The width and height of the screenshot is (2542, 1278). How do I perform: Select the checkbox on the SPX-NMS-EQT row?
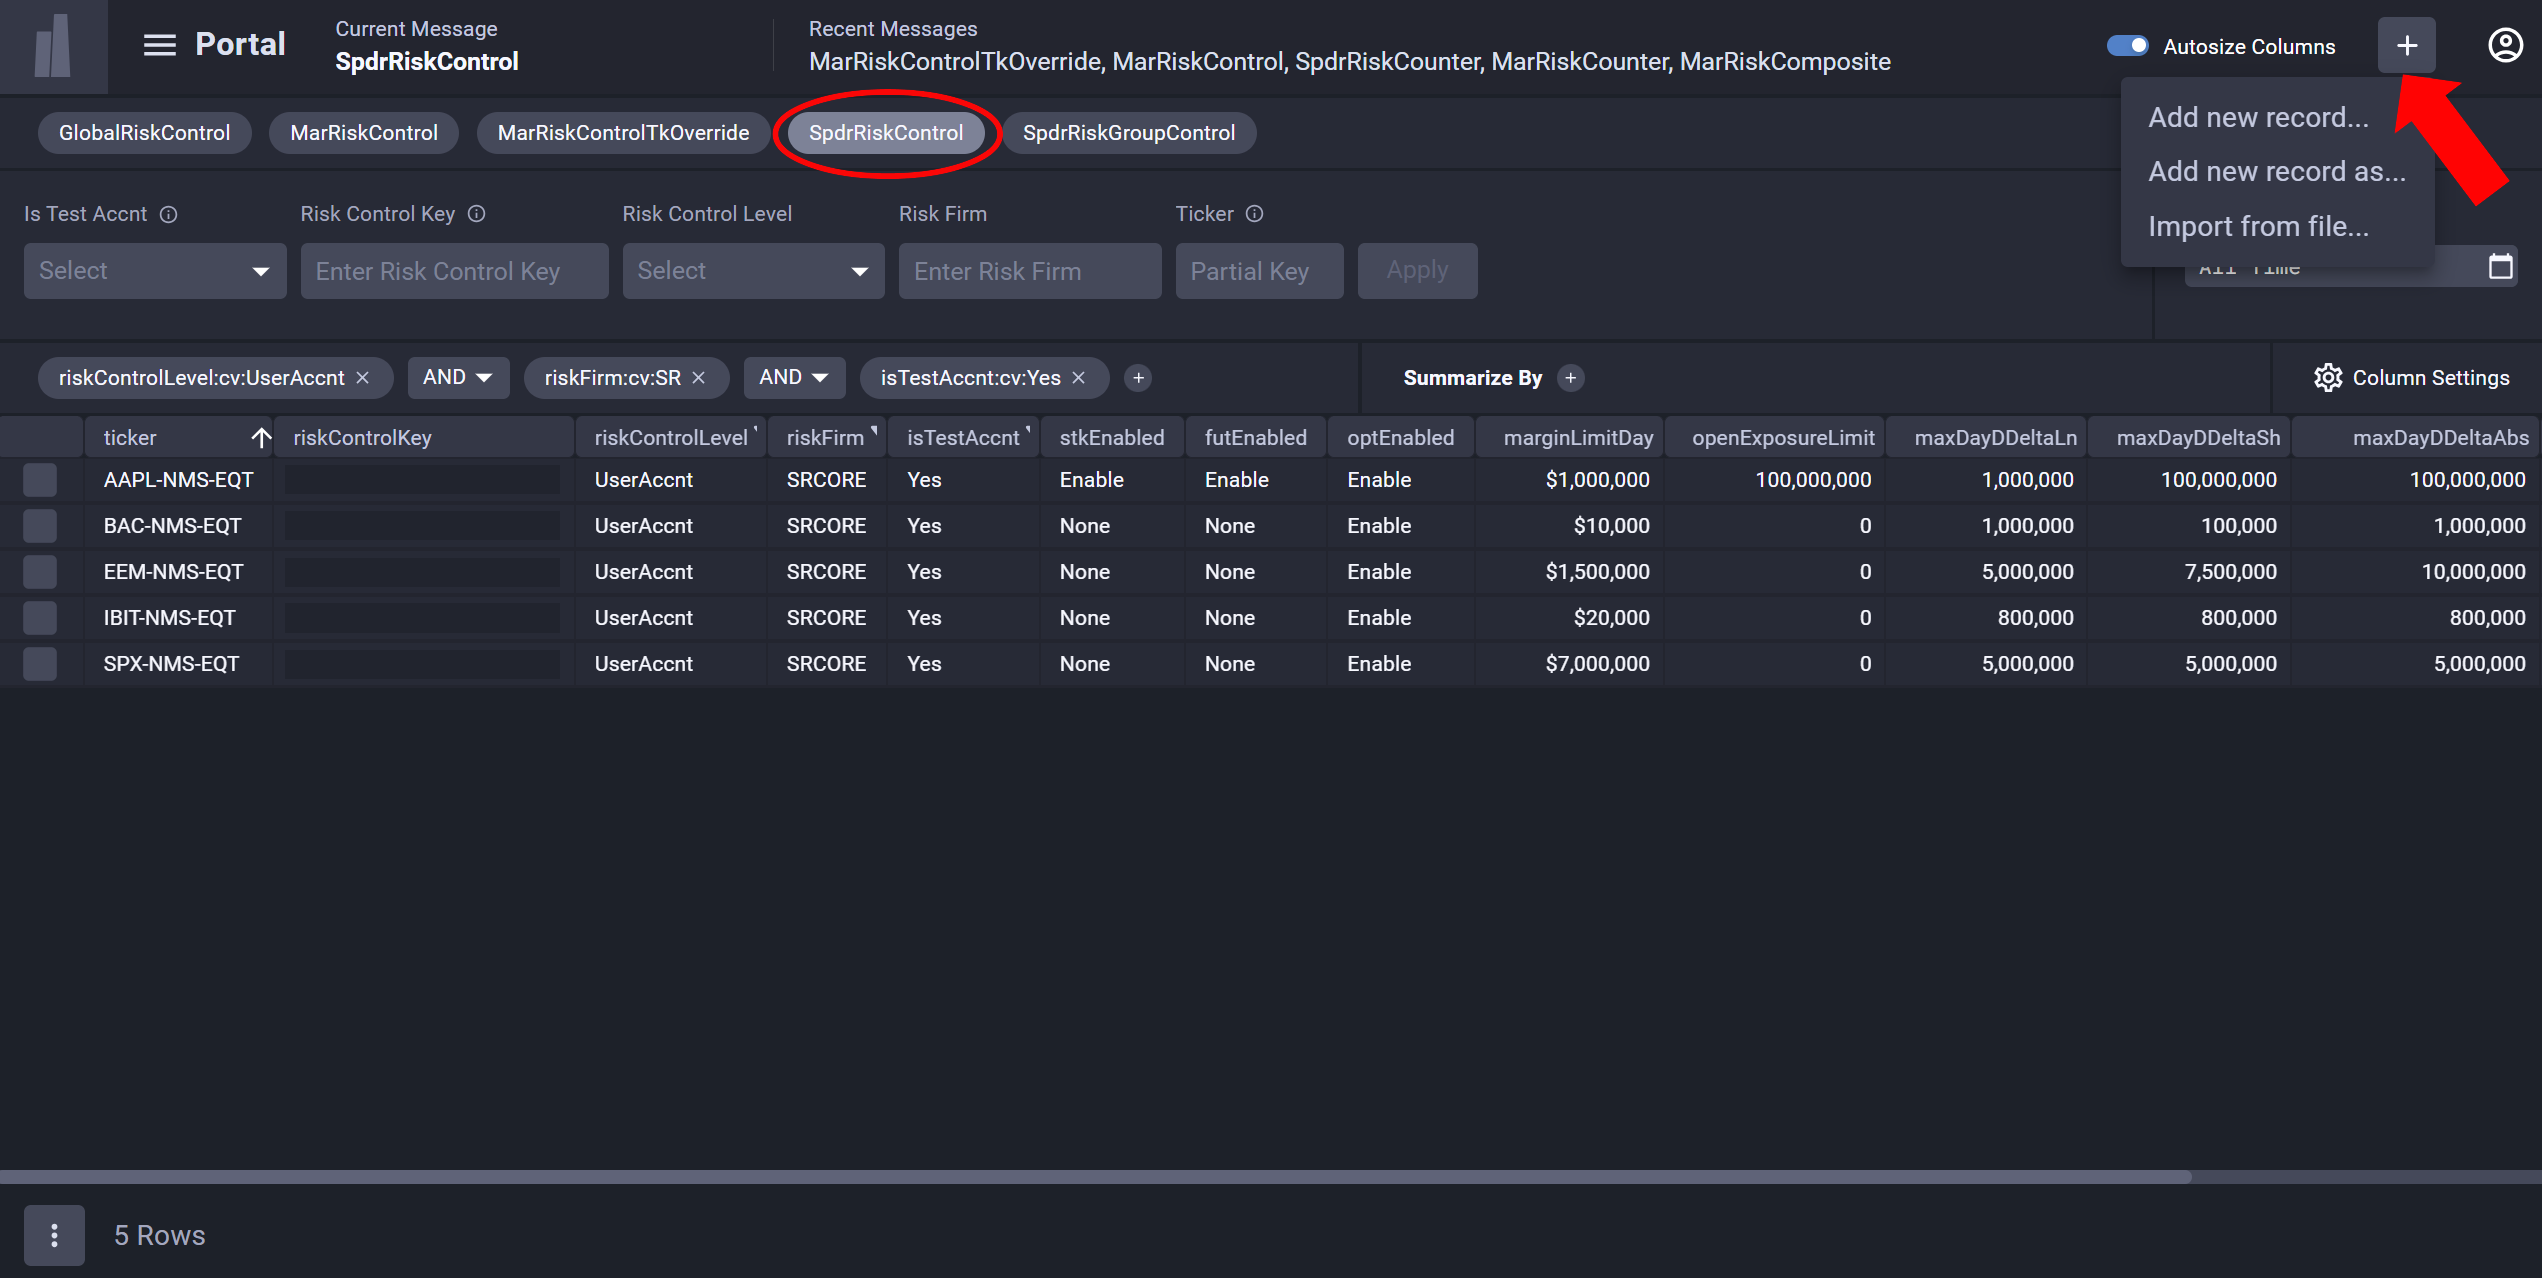click(x=39, y=663)
